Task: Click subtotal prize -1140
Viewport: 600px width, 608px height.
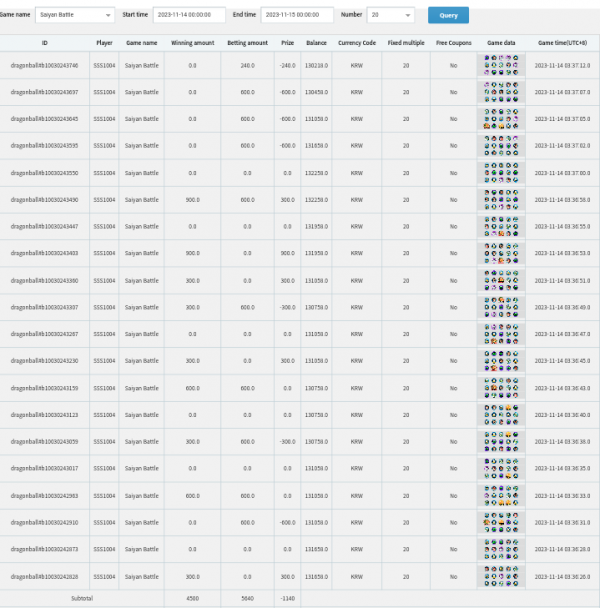Action: point(287,598)
